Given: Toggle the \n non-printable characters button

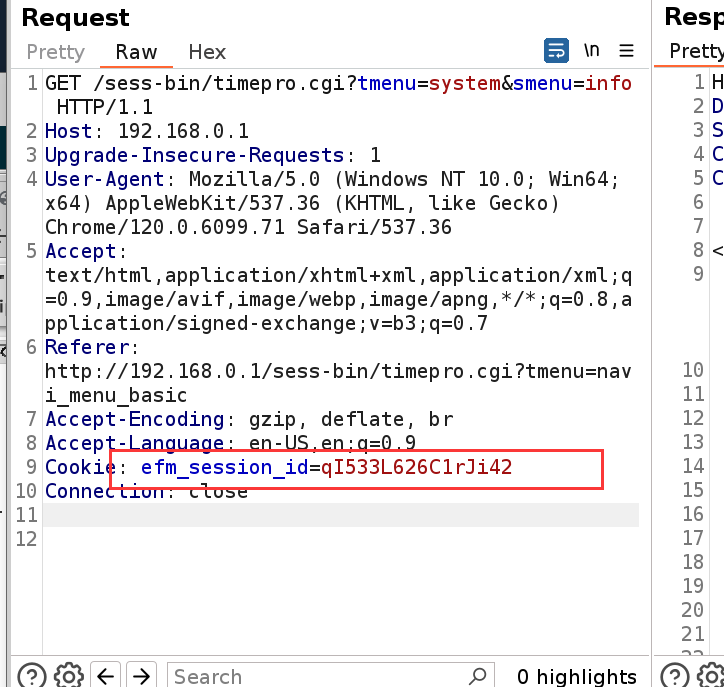Looking at the screenshot, I should pyautogui.click(x=592, y=51).
